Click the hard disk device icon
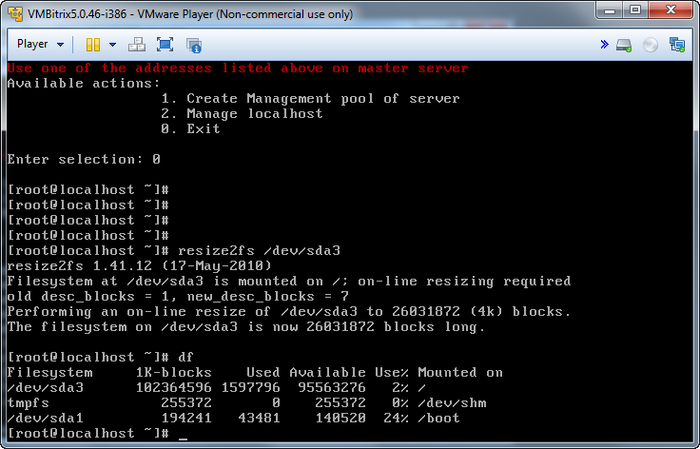The image size is (700, 449). tap(624, 45)
